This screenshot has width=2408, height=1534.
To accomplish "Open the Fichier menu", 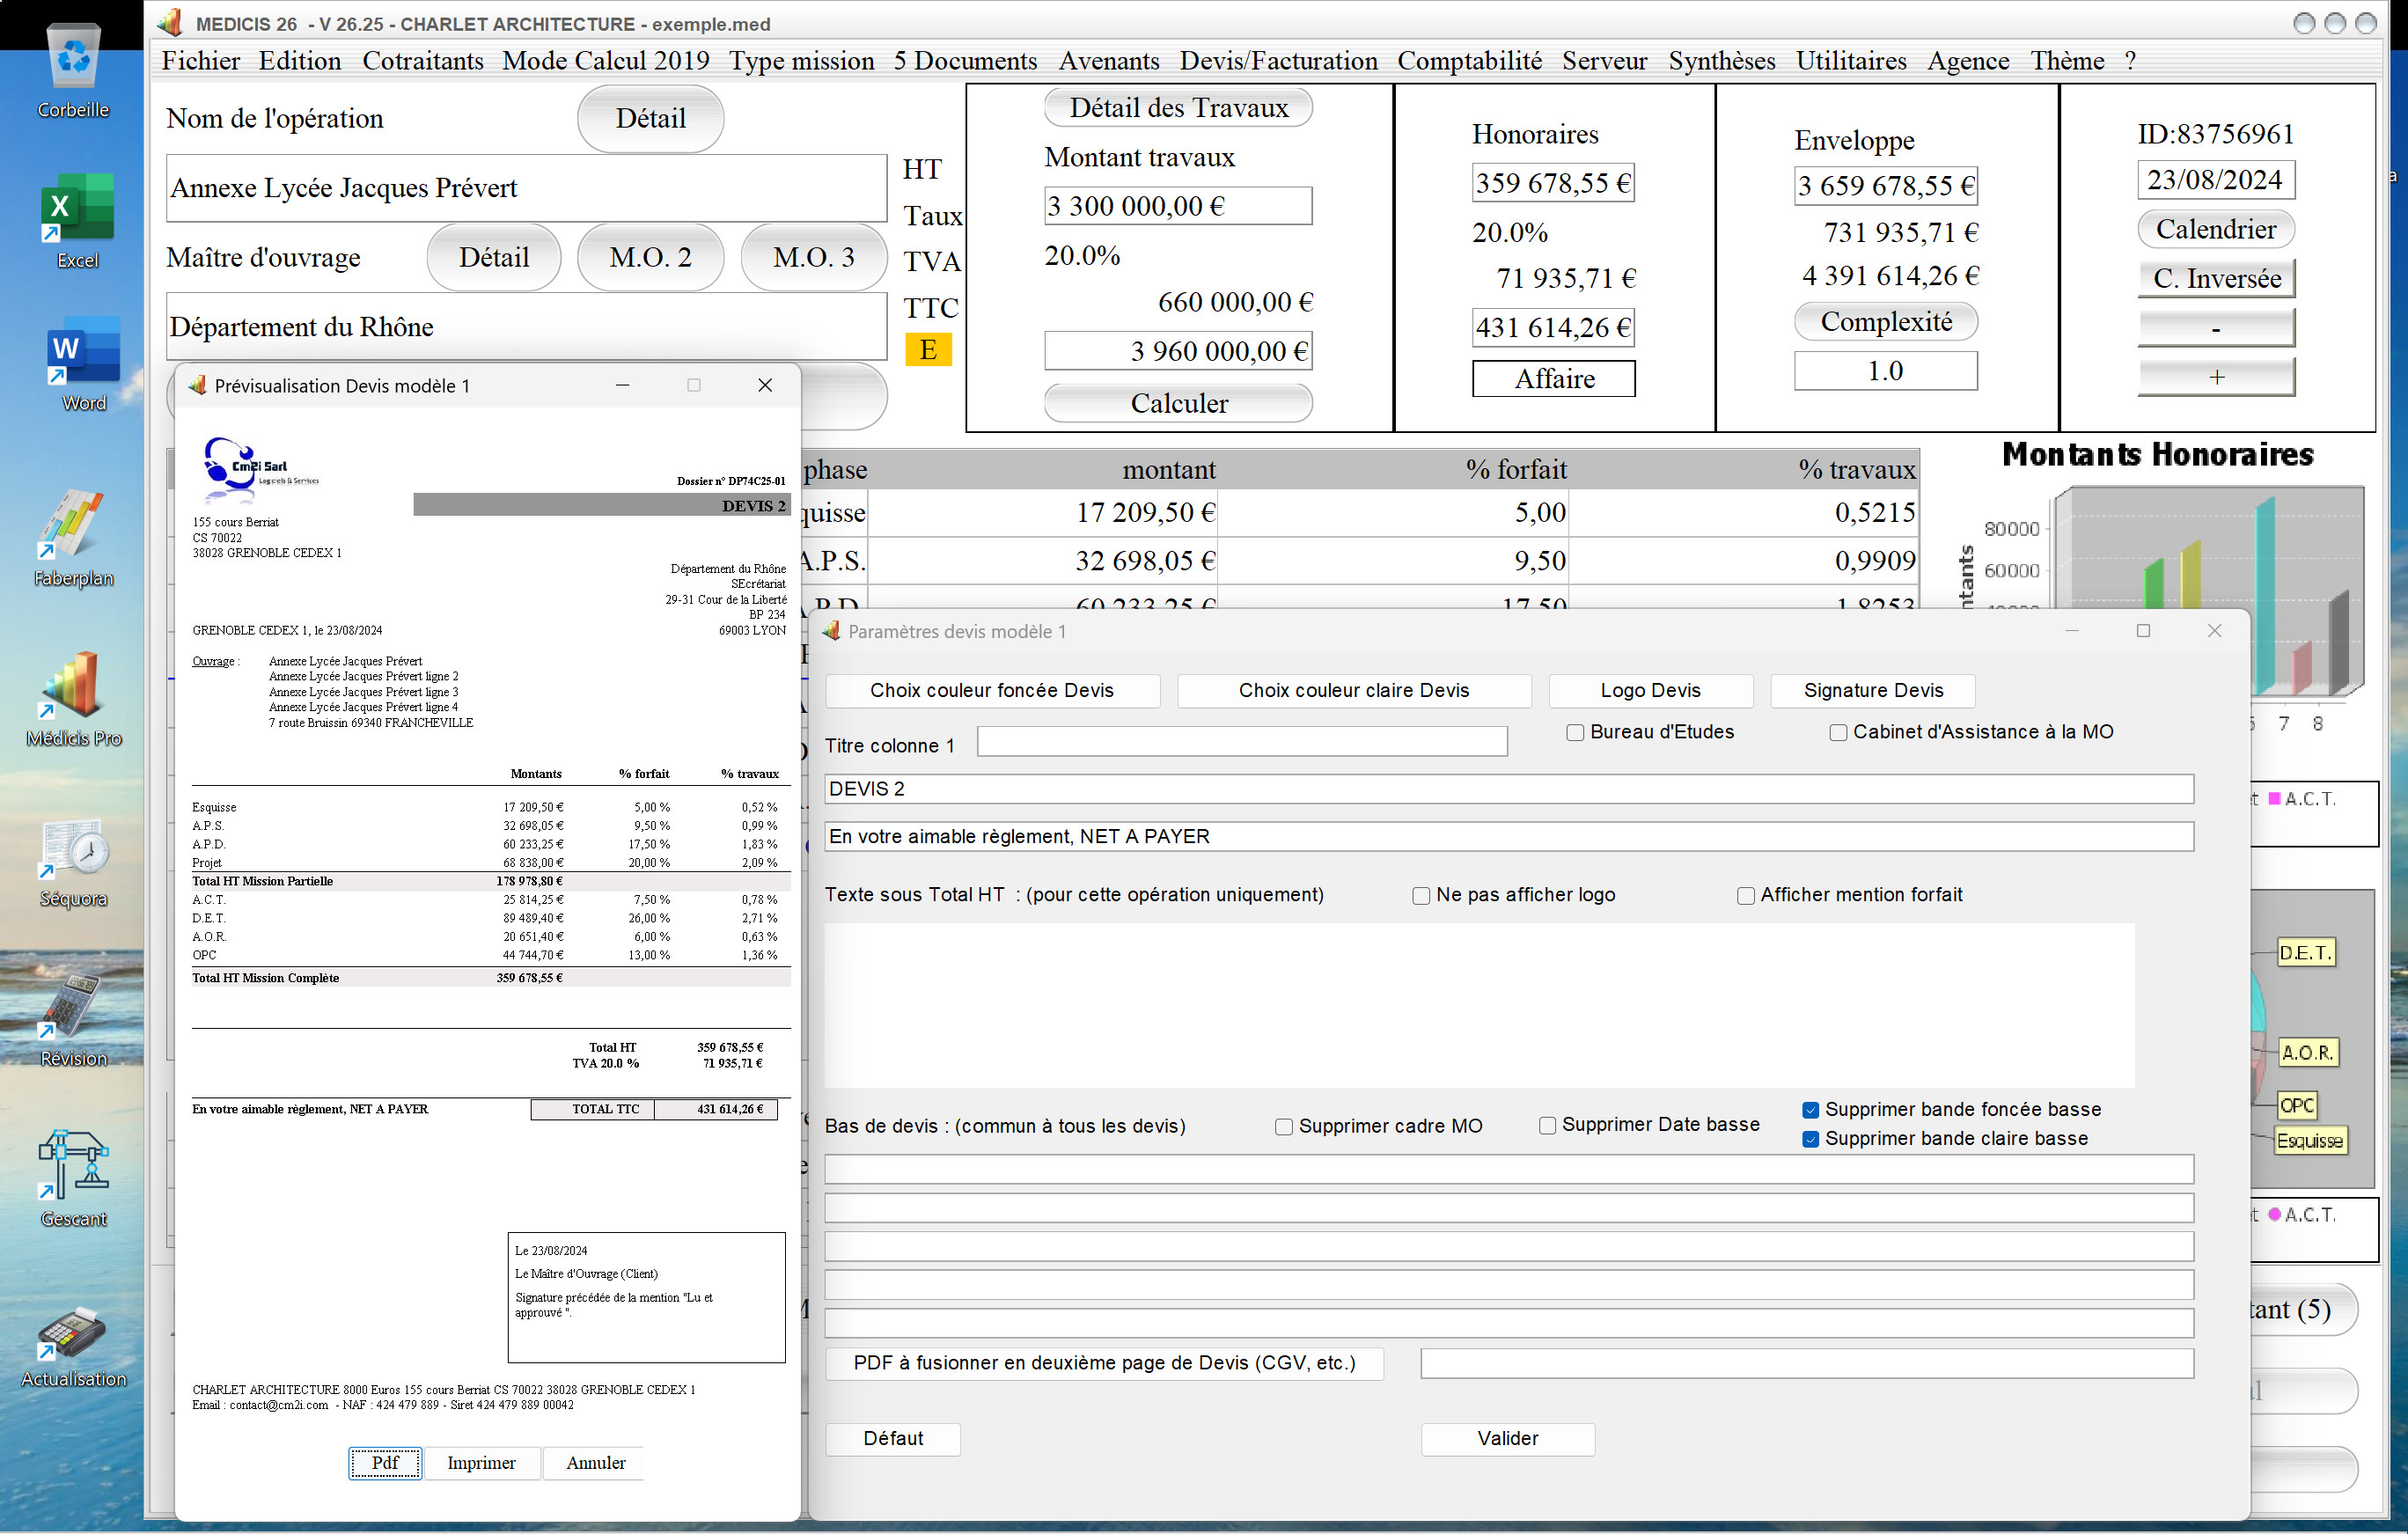I will tap(200, 60).
